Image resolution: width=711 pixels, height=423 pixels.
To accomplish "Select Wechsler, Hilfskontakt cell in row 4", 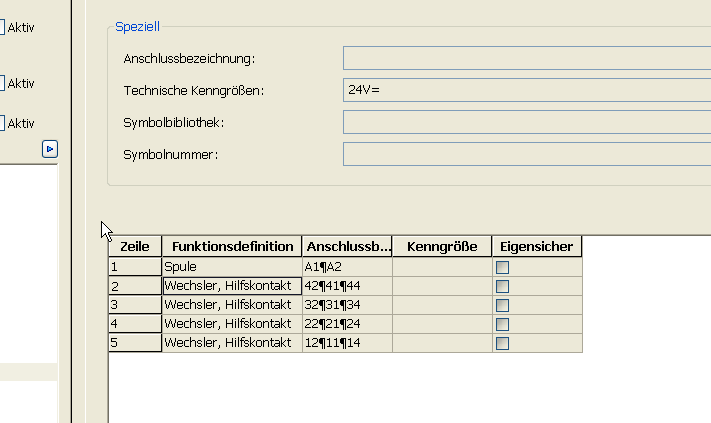I will point(232,324).
